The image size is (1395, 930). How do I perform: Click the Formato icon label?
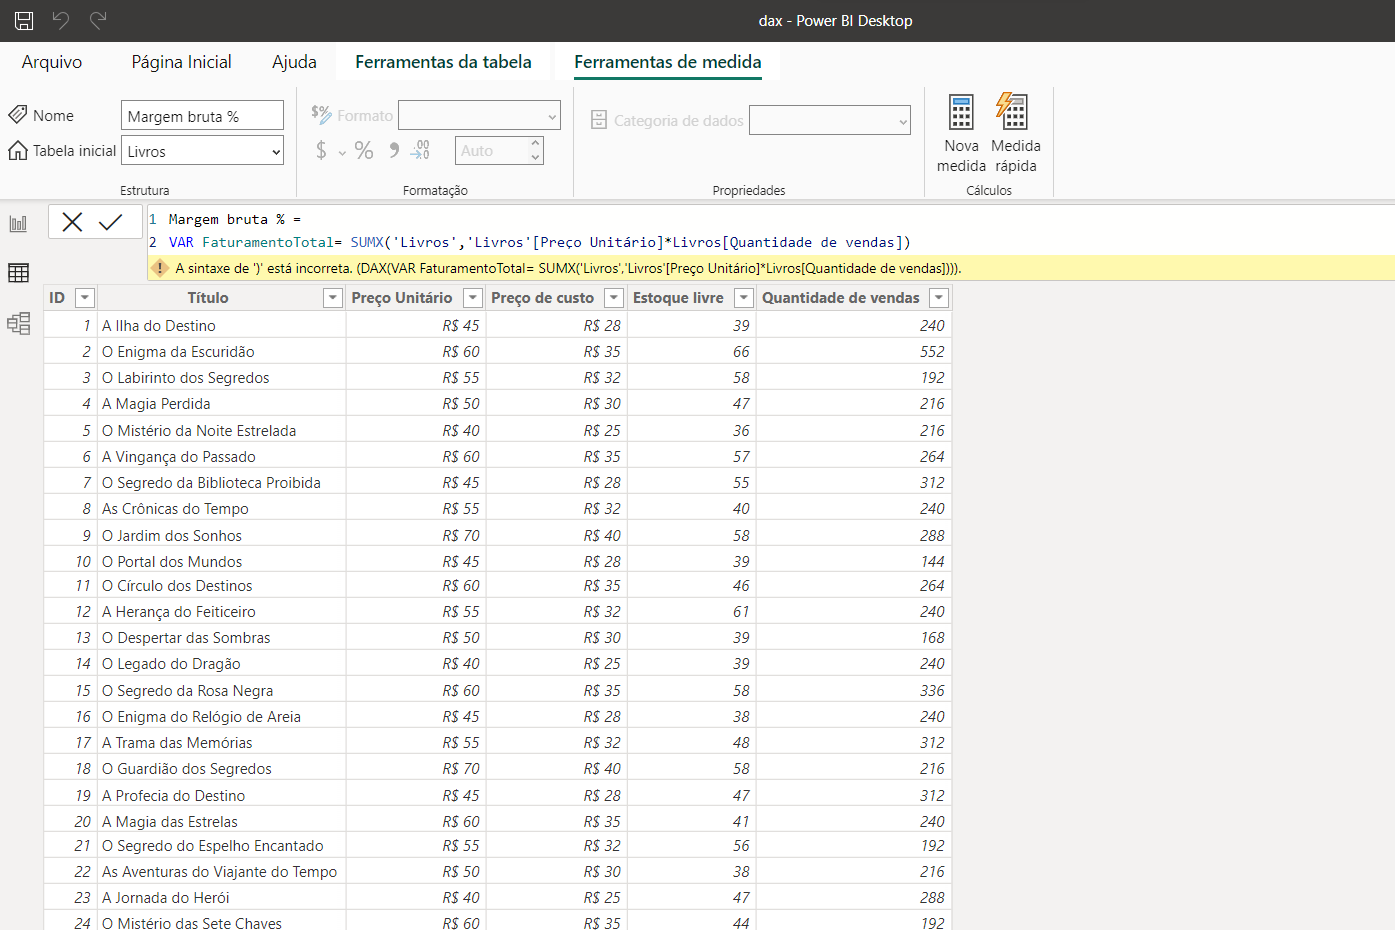[x=321, y=114]
